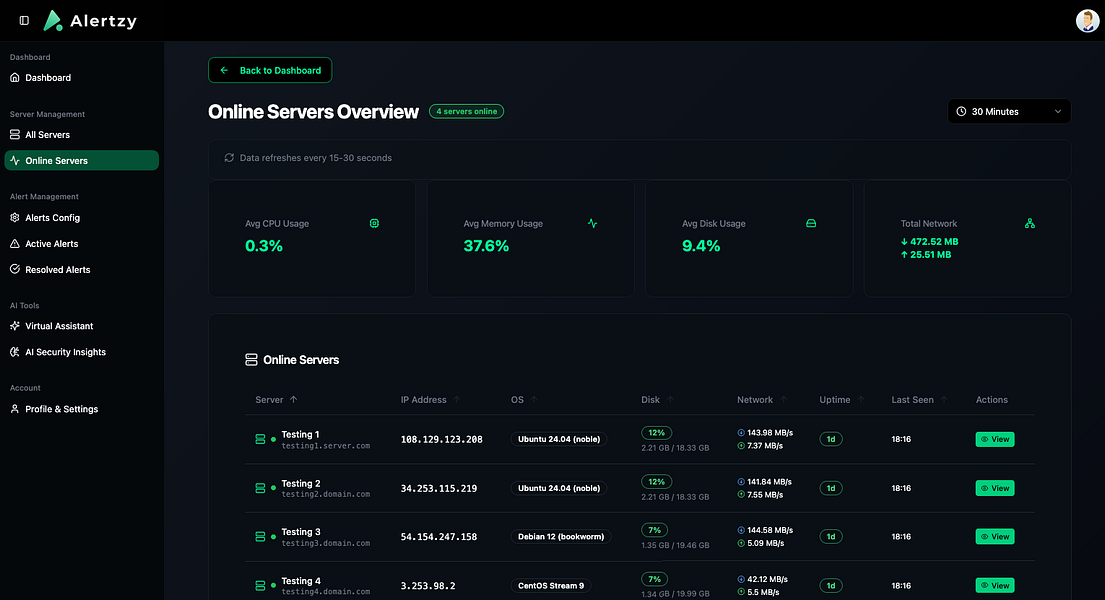1105x600 pixels.
Task: Click the Debian 12 (bookworm) OS badge
Action: (x=561, y=537)
